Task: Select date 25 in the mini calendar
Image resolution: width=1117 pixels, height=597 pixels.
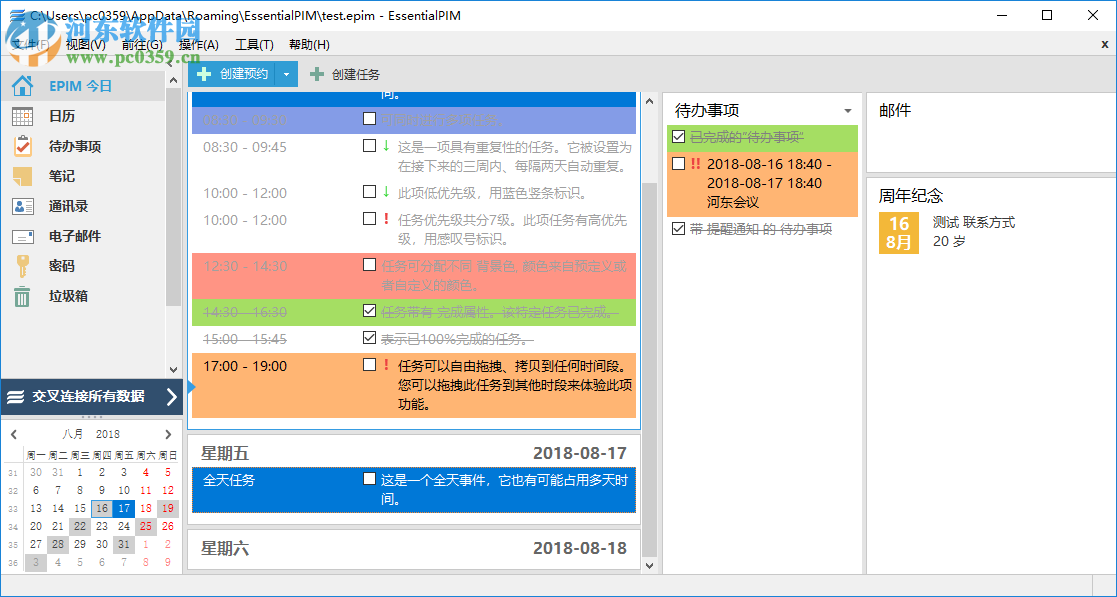Action: [x=146, y=526]
